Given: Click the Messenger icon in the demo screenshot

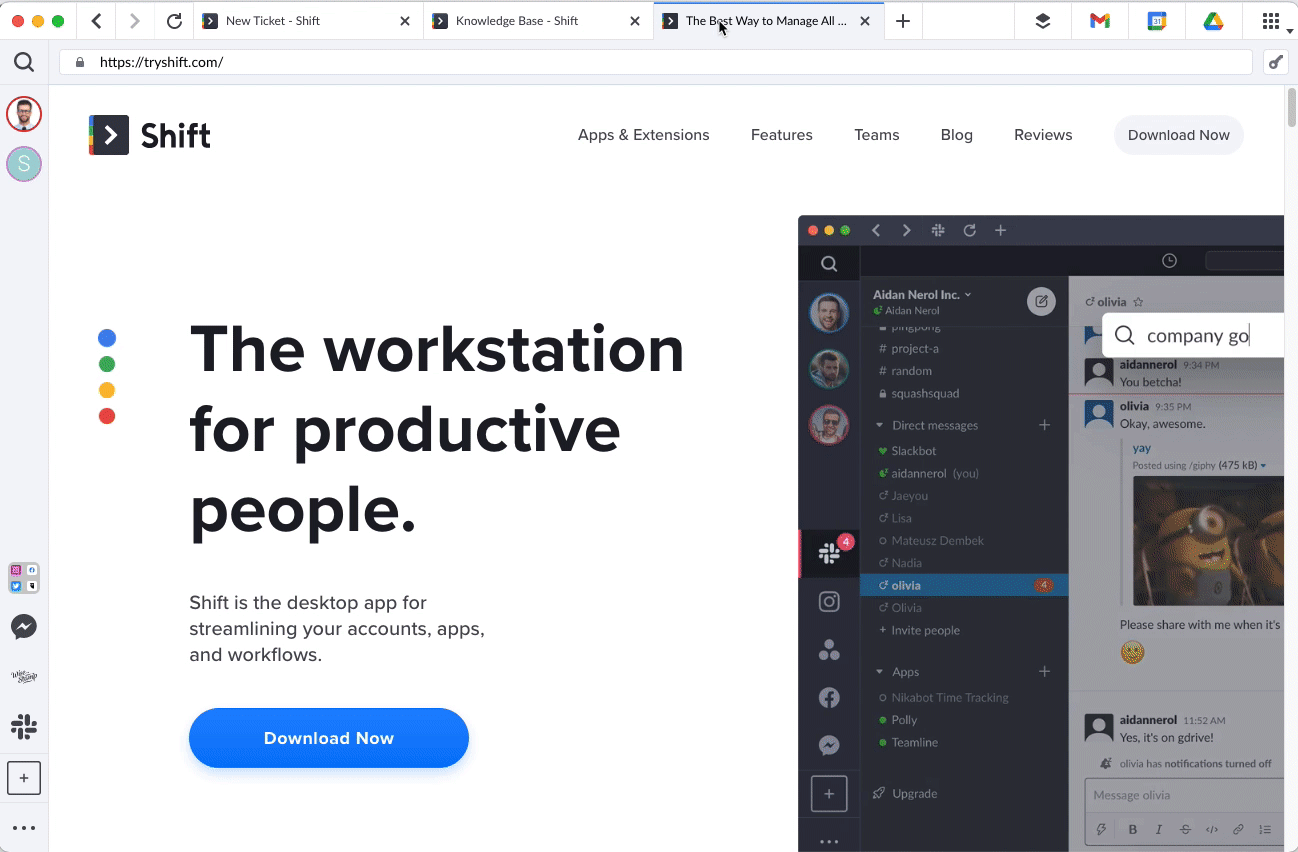Looking at the screenshot, I should [829, 746].
